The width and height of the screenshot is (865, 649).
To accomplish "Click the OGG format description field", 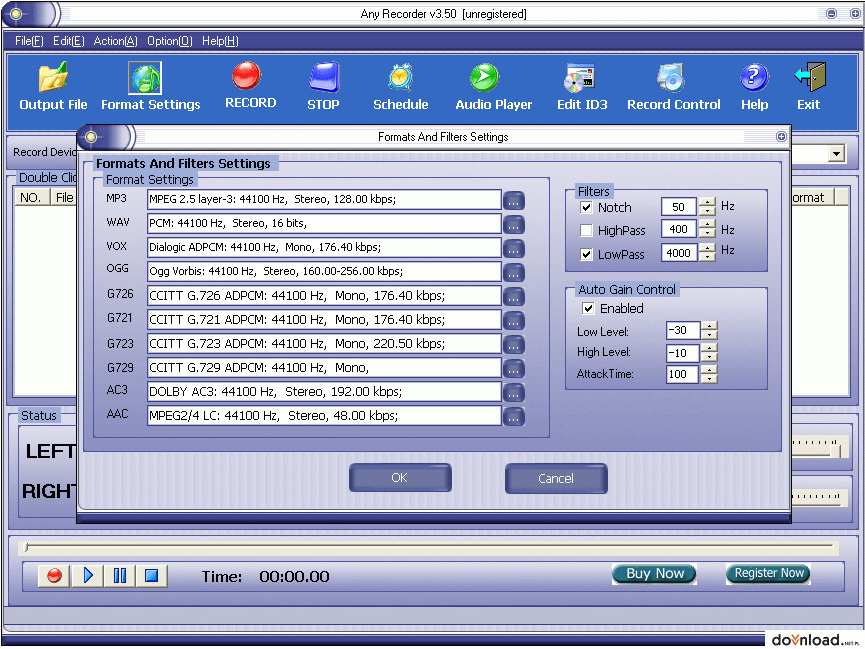I will click(324, 272).
